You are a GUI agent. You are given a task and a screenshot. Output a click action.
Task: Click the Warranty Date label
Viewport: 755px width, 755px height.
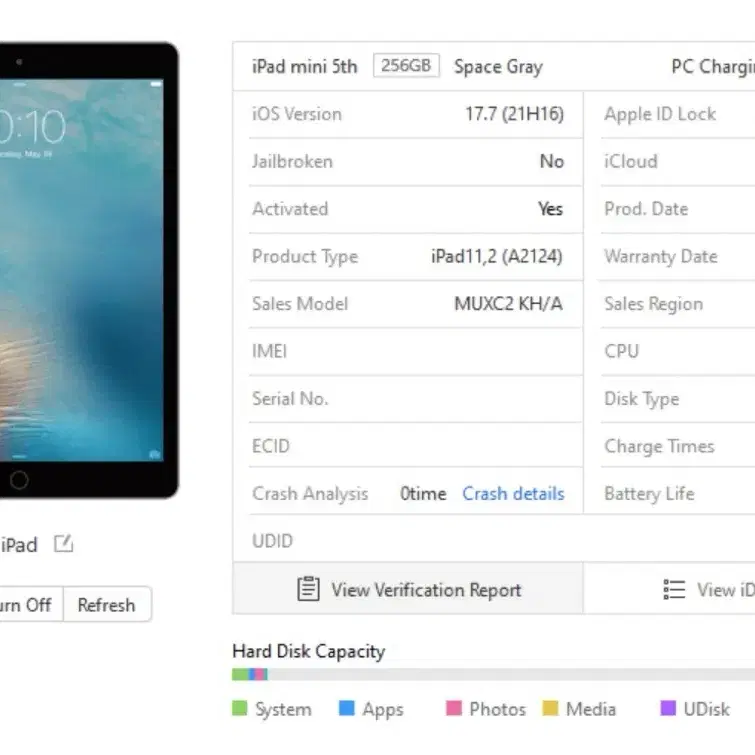click(661, 257)
